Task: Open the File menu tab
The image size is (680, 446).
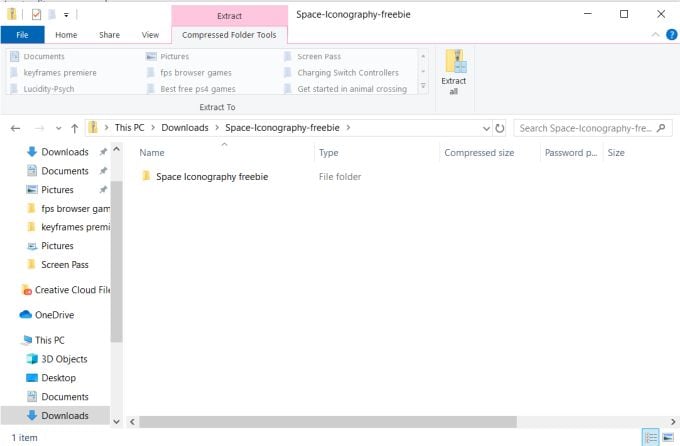Action: click(x=23, y=35)
